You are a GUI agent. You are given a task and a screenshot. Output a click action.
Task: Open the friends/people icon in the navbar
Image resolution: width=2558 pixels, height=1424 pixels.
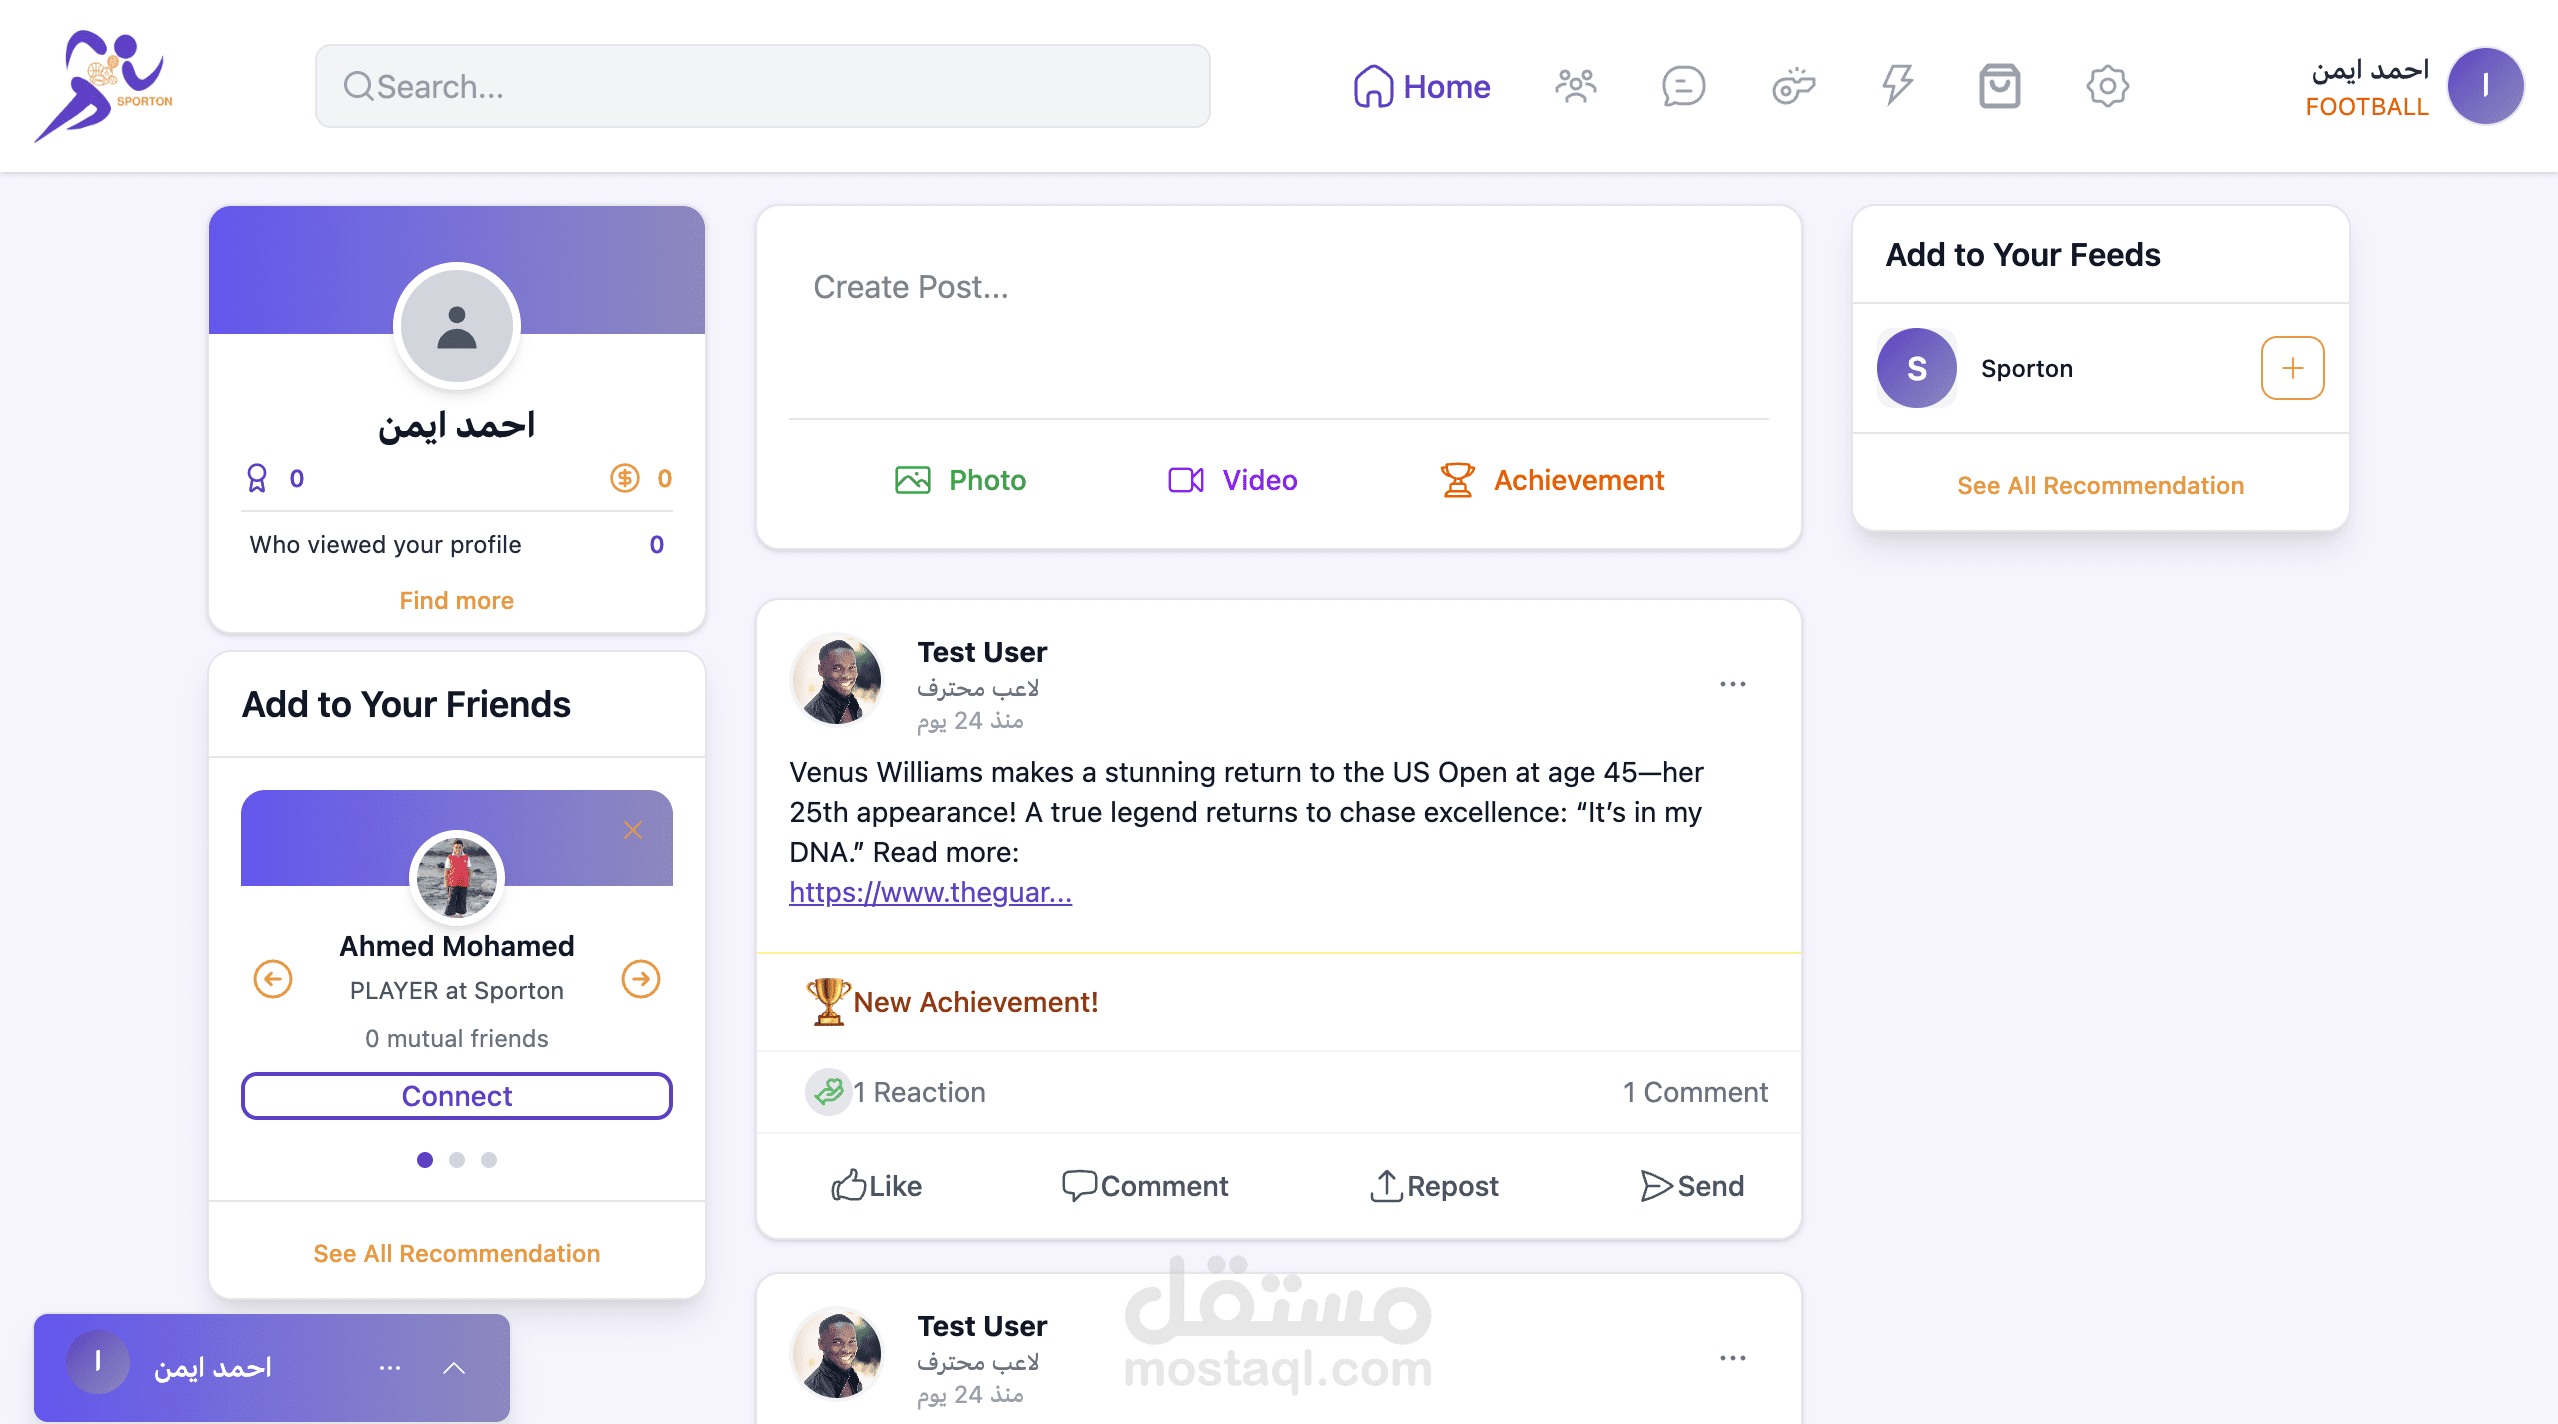[x=1575, y=86]
